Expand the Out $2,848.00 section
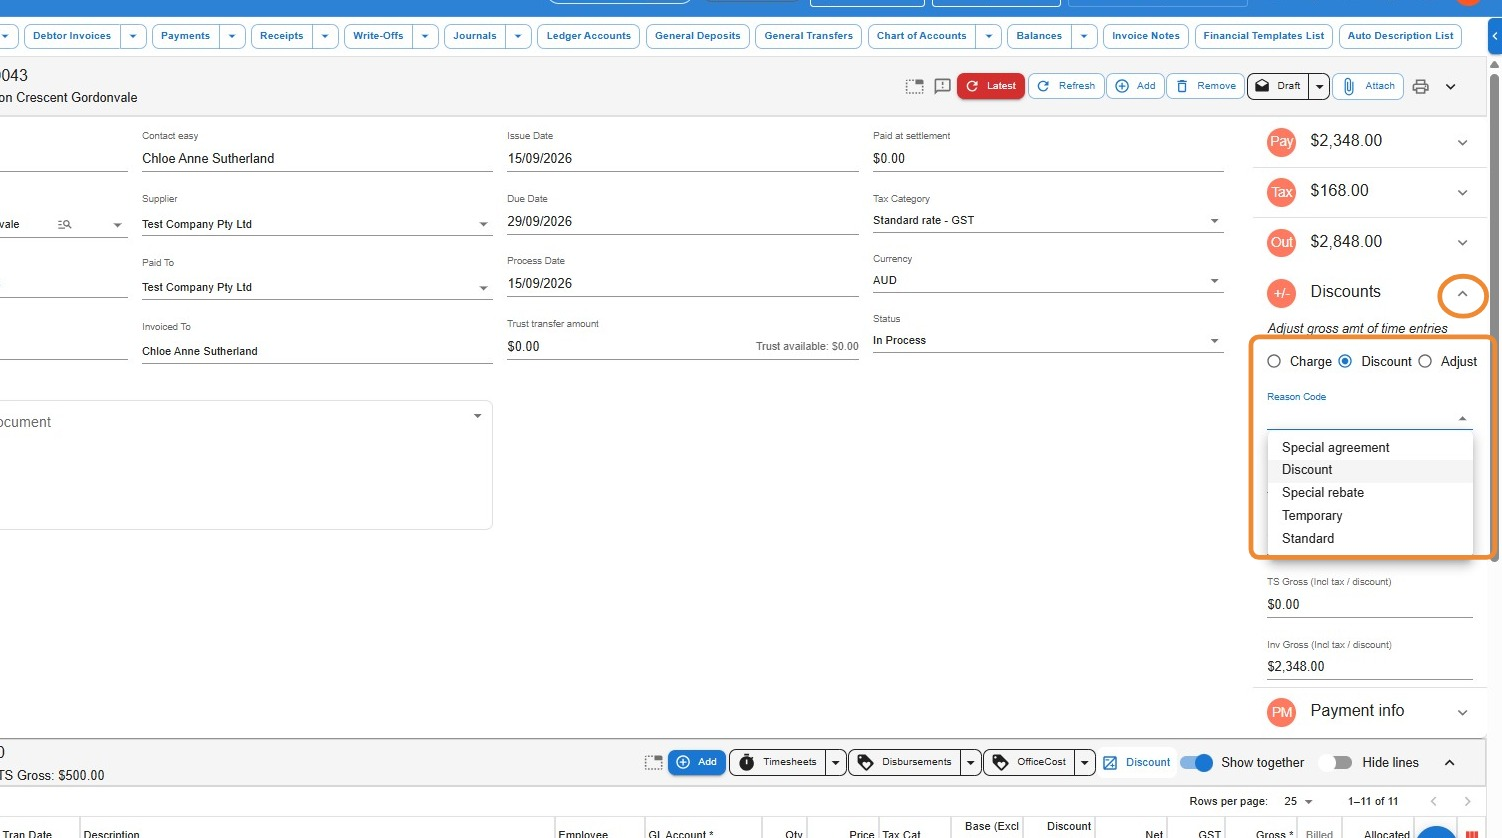1502x838 pixels. click(x=1462, y=242)
